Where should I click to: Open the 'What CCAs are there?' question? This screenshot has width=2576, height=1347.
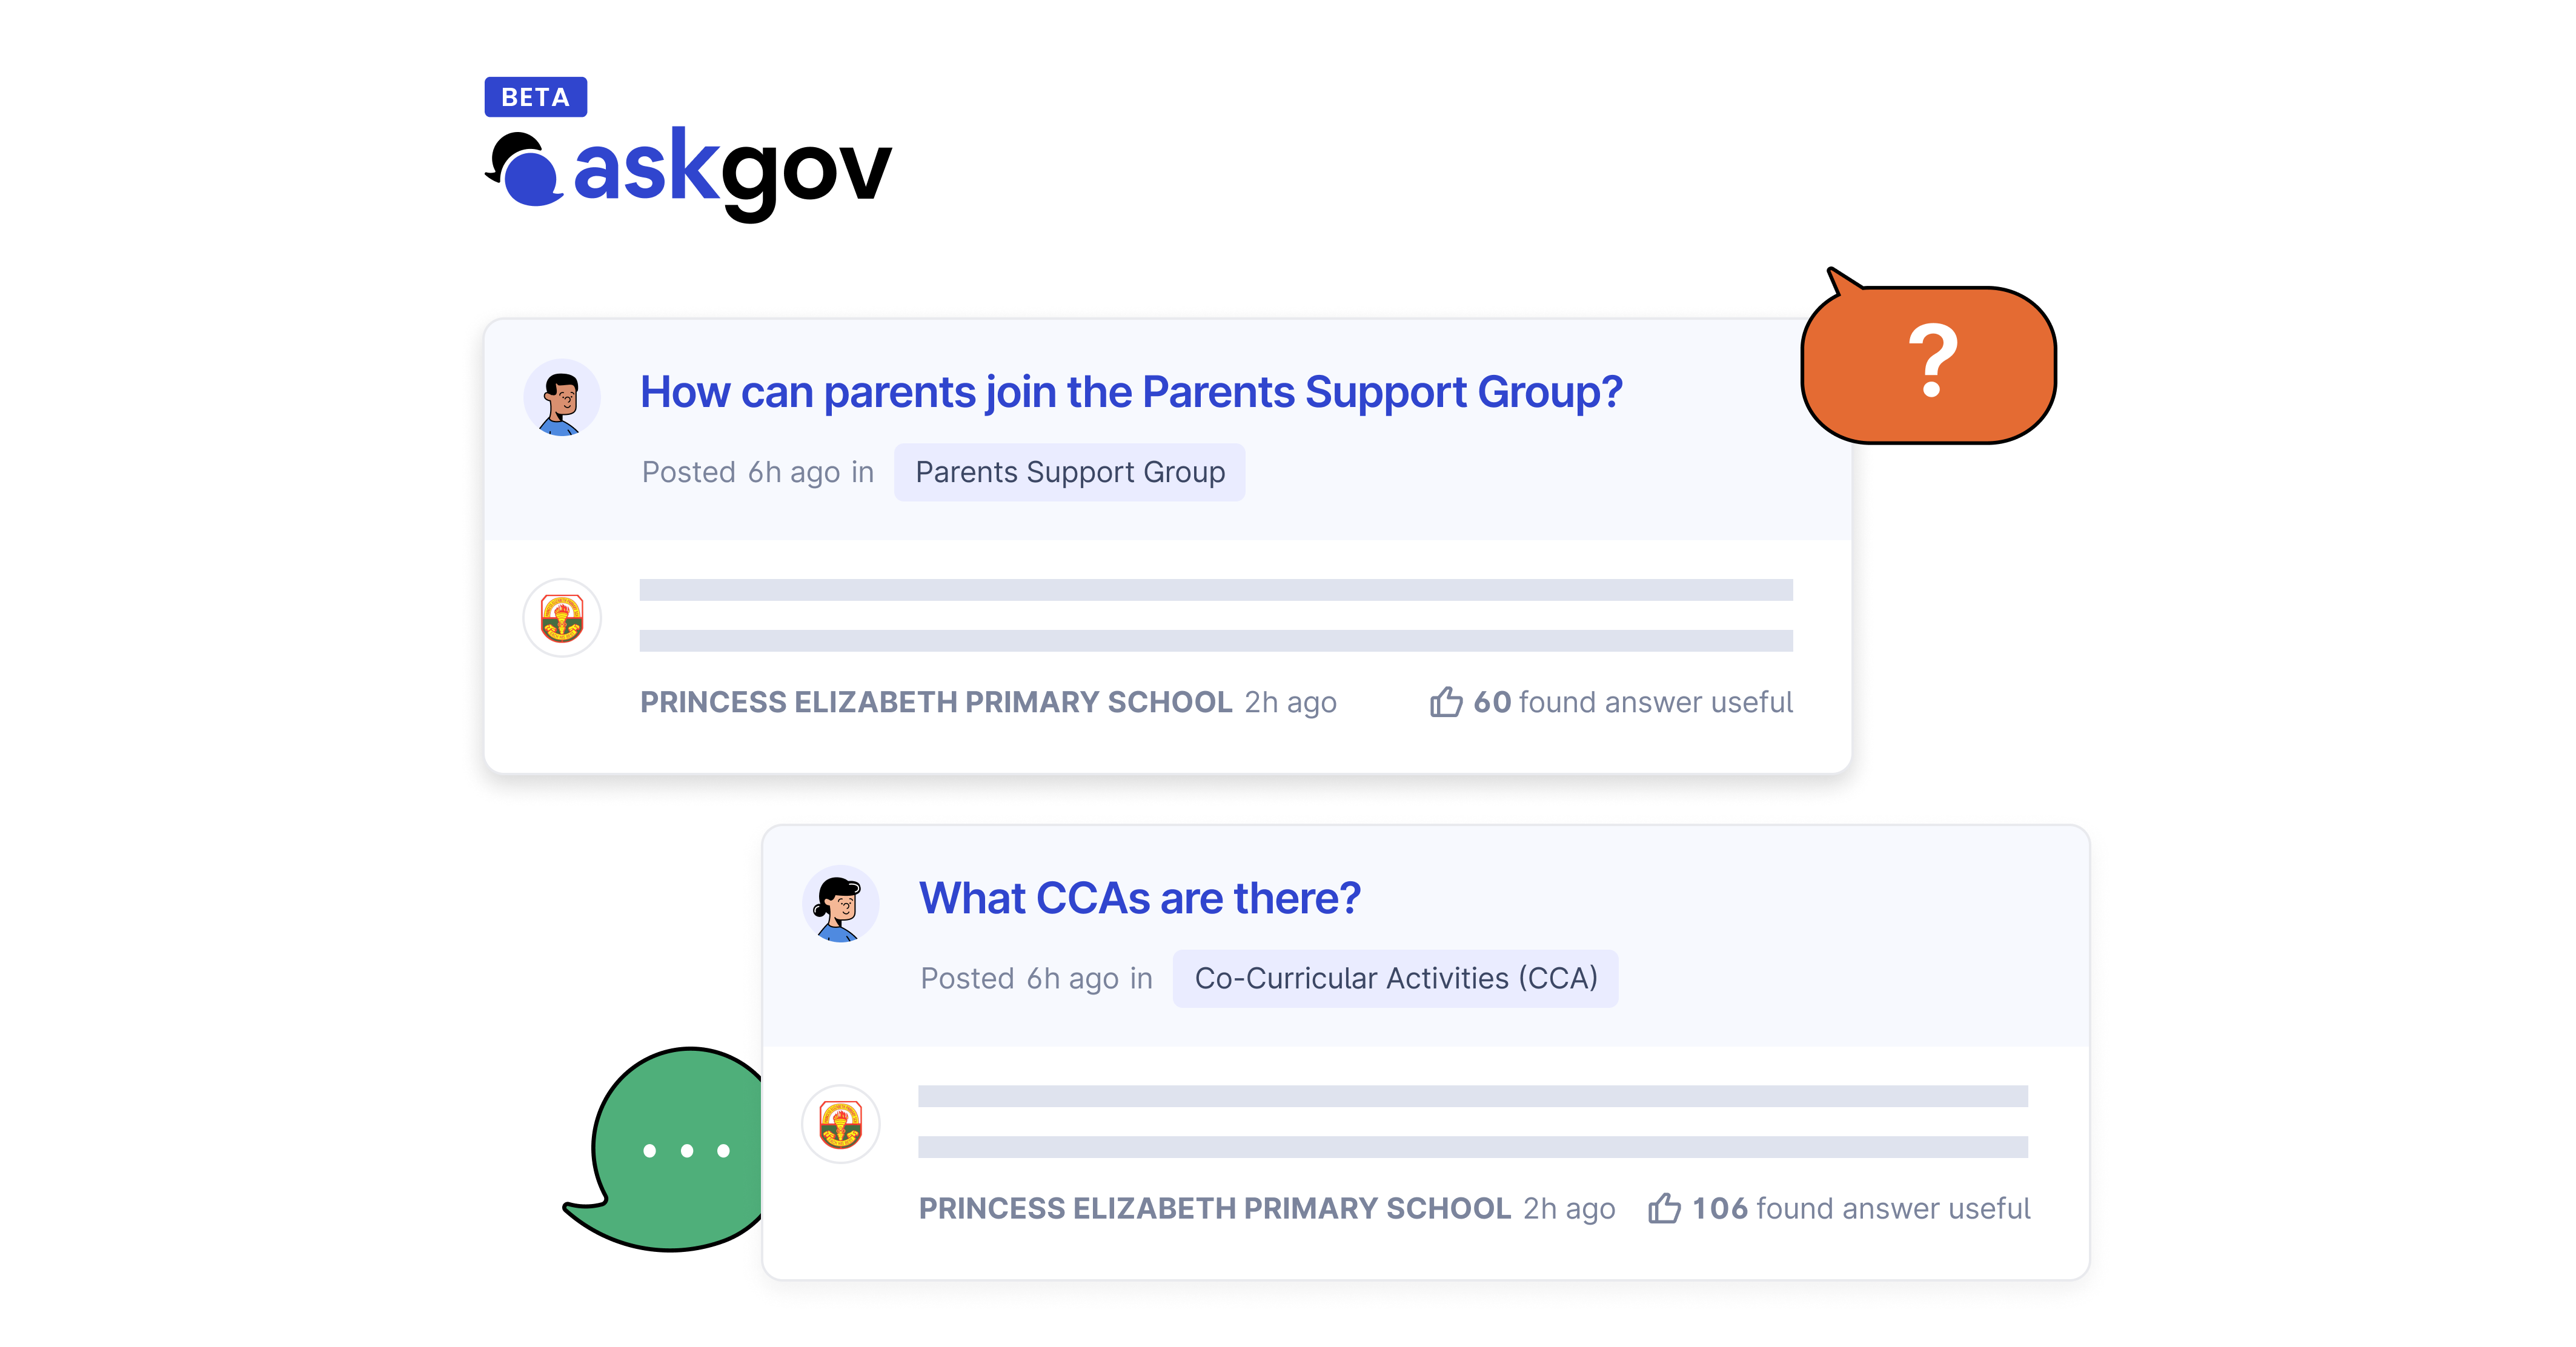[x=1139, y=898]
